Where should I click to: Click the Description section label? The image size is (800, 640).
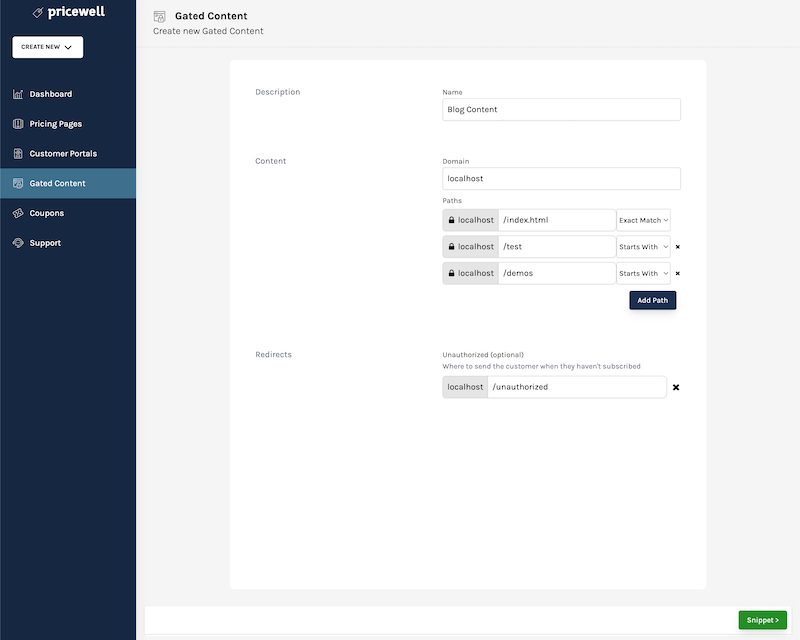point(278,92)
